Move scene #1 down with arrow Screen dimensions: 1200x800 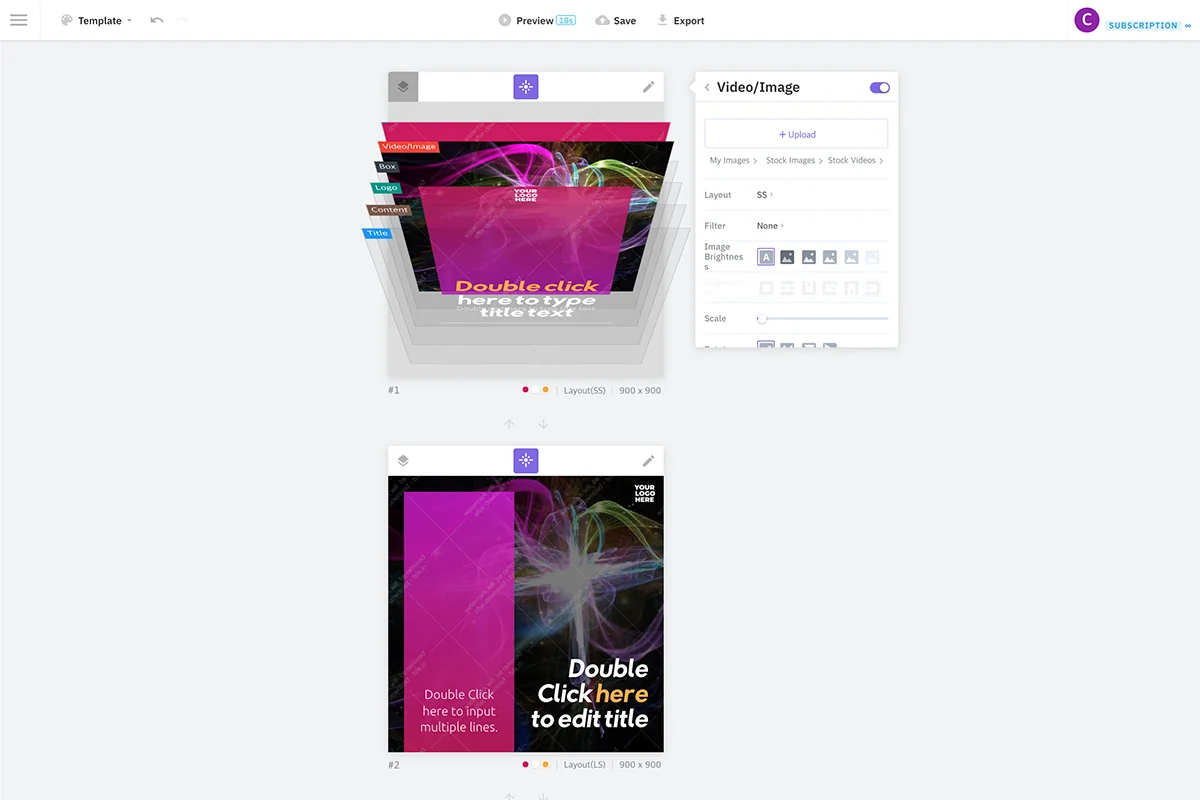(543, 425)
